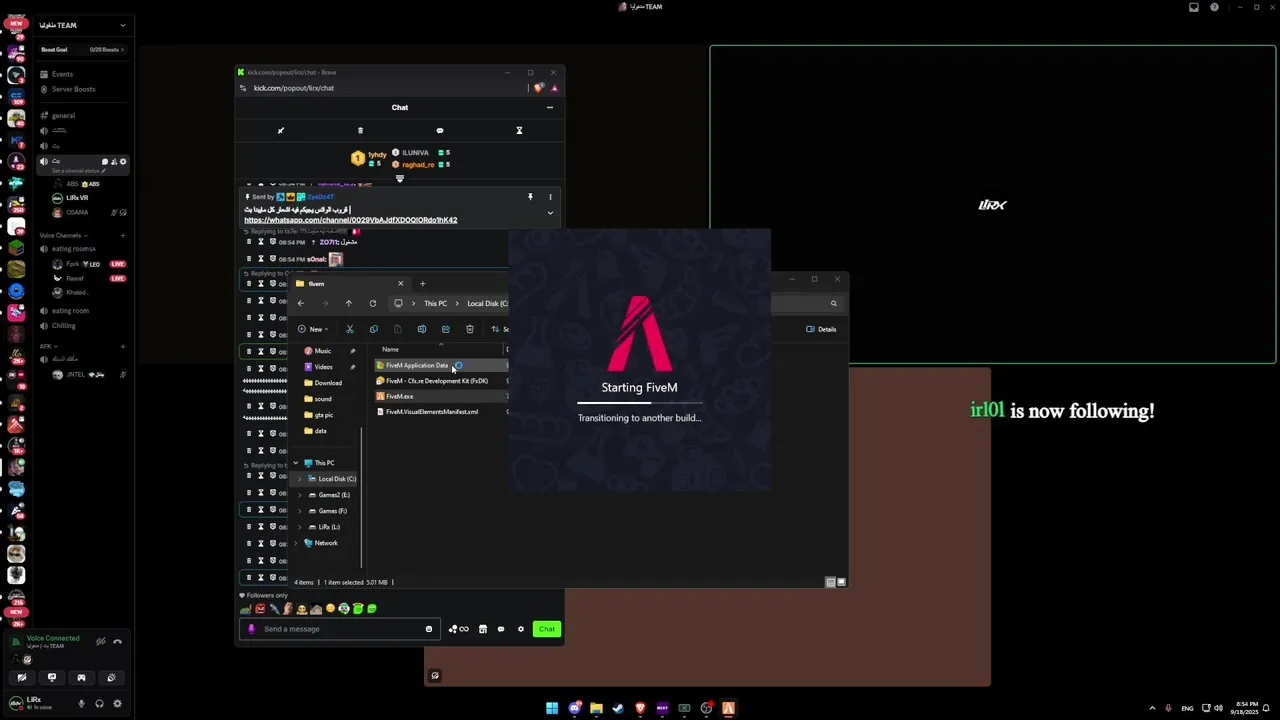
Task: Open pinned message three-dot options
Action: 549,197
